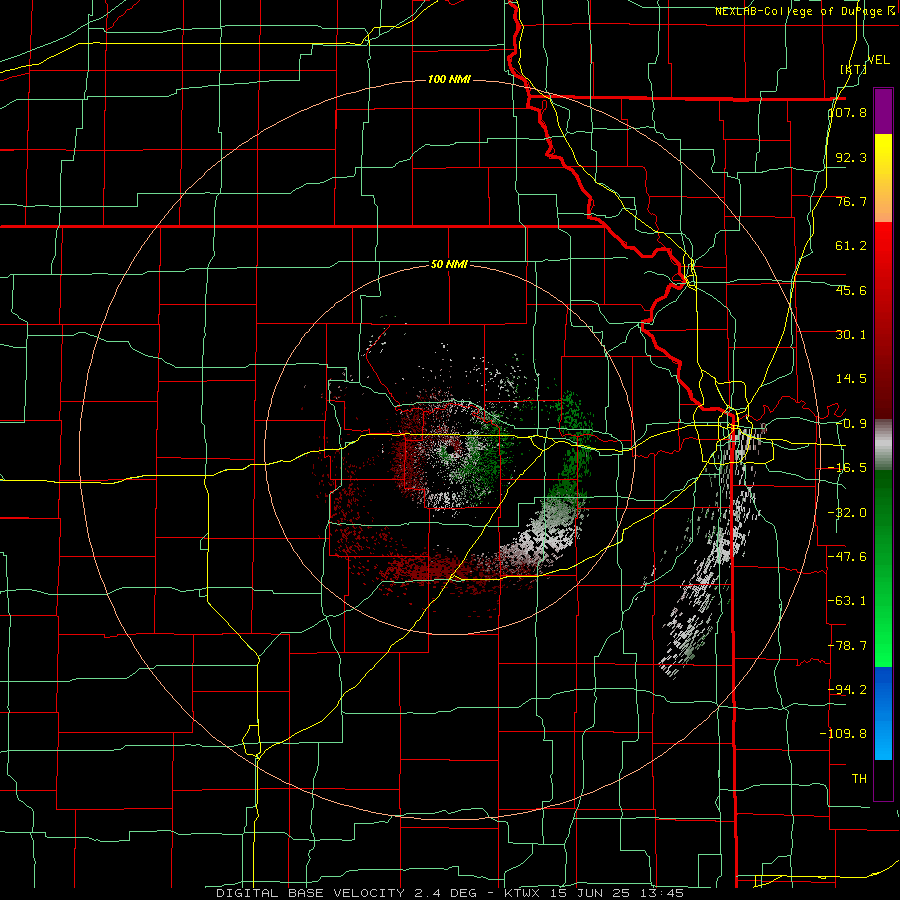Click the [KT] units label

(853, 70)
